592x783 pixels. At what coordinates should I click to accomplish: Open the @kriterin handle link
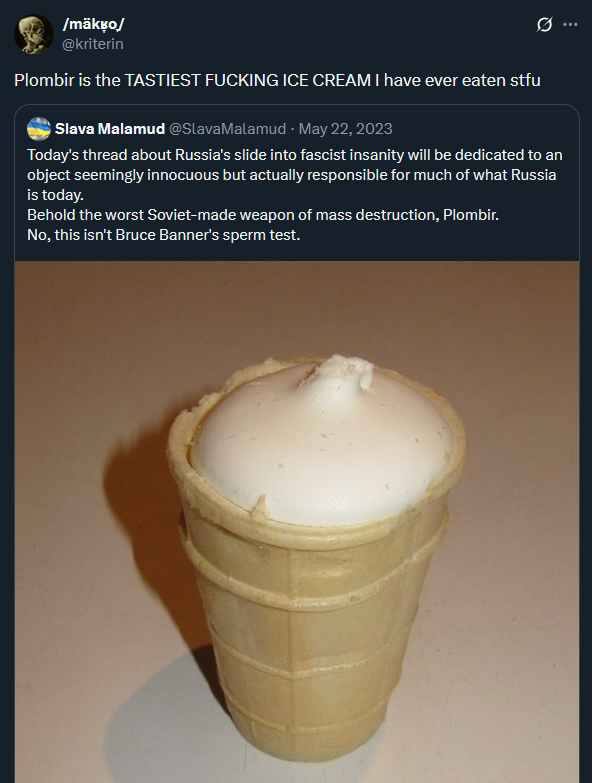tap(92, 44)
